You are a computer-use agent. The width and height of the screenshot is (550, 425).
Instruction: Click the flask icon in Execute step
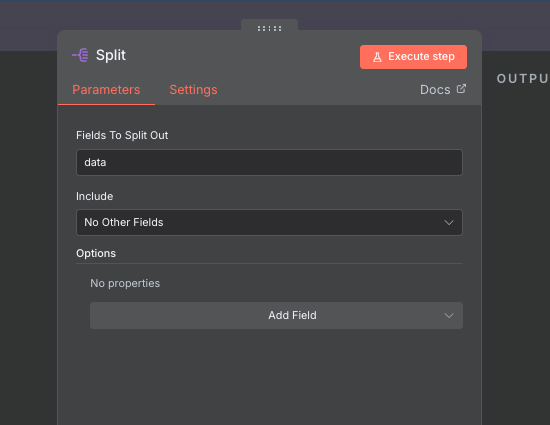[377, 57]
